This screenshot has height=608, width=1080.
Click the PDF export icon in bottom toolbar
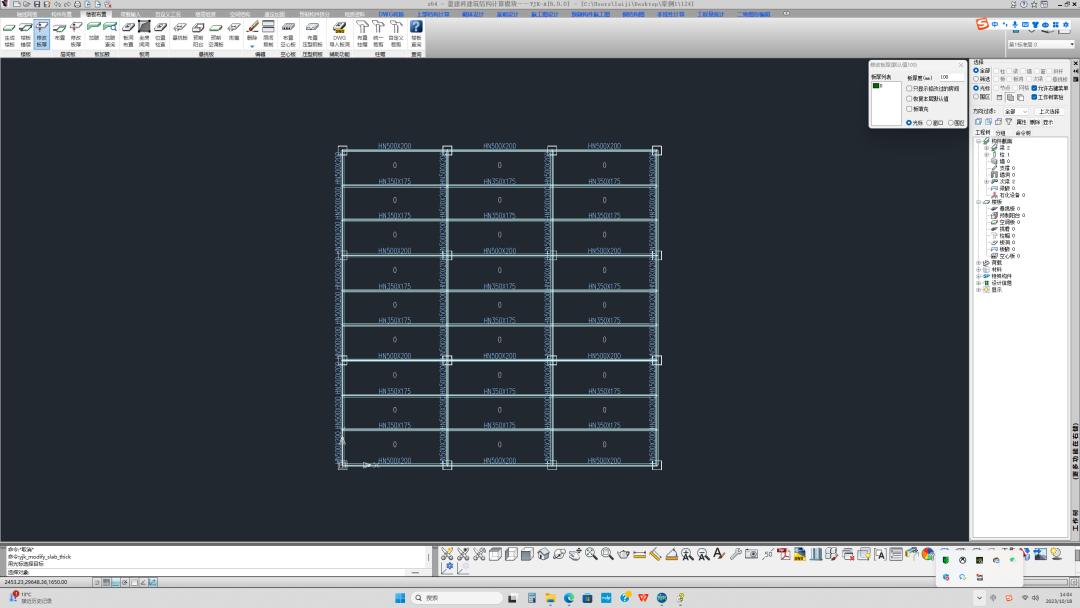coord(784,554)
